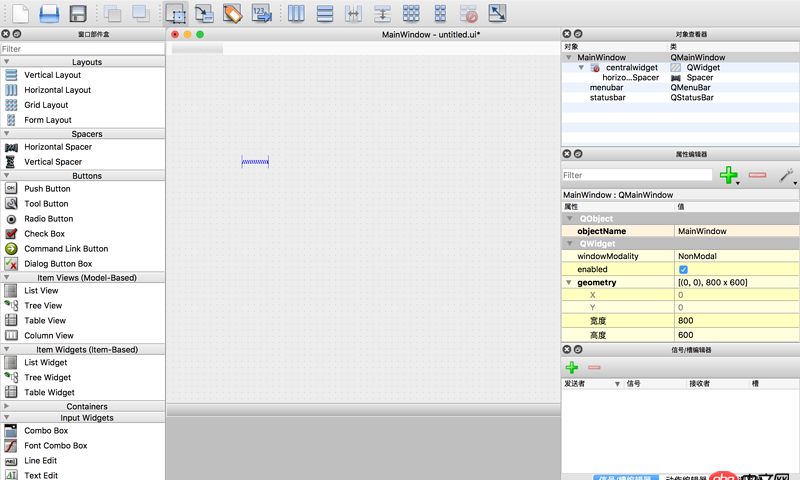The height and width of the screenshot is (480, 800).
Task: Switch to Edit Buddies mode icon
Action: (233, 13)
